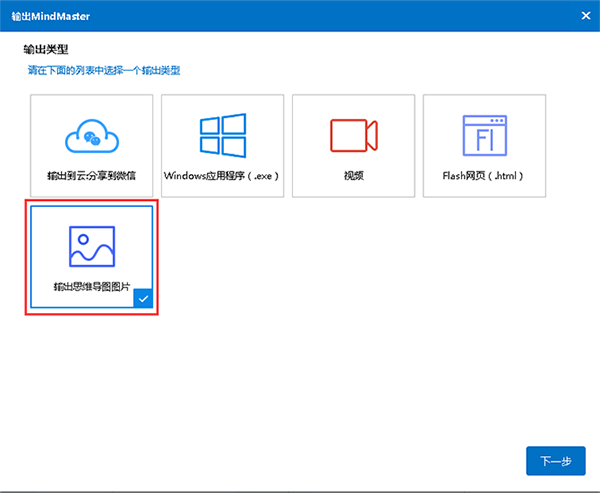Viewport: 600px width, 493px height.
Task: Click the Windows logo icon
Action: 222,135
